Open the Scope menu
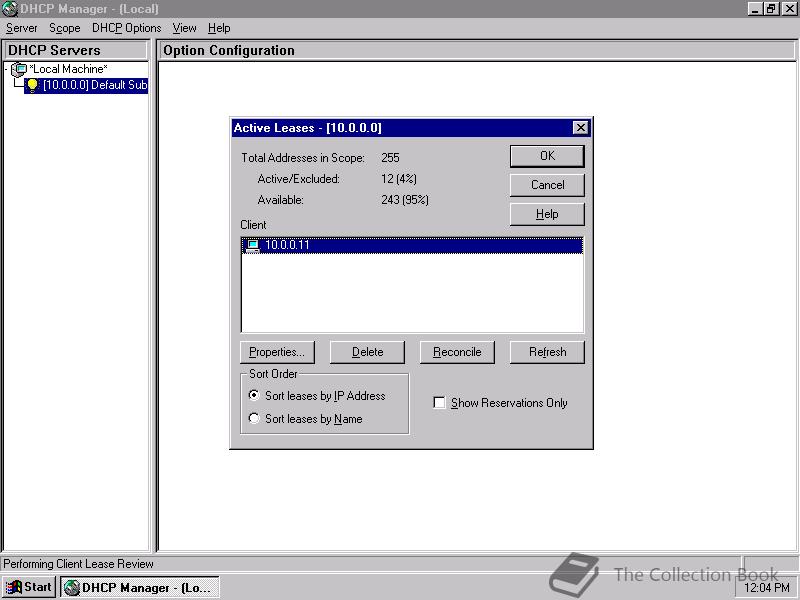Screen dimensions: 800x600 point(64,28)
